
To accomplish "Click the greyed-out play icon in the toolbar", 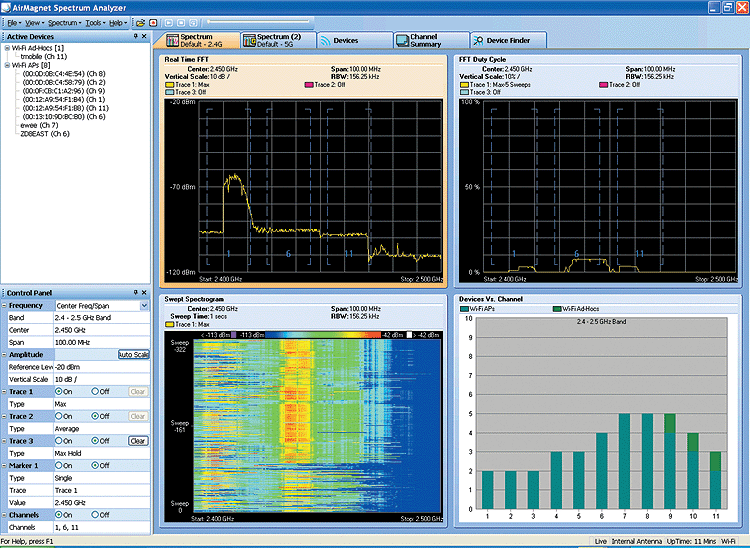I will (x=169, y=22).
